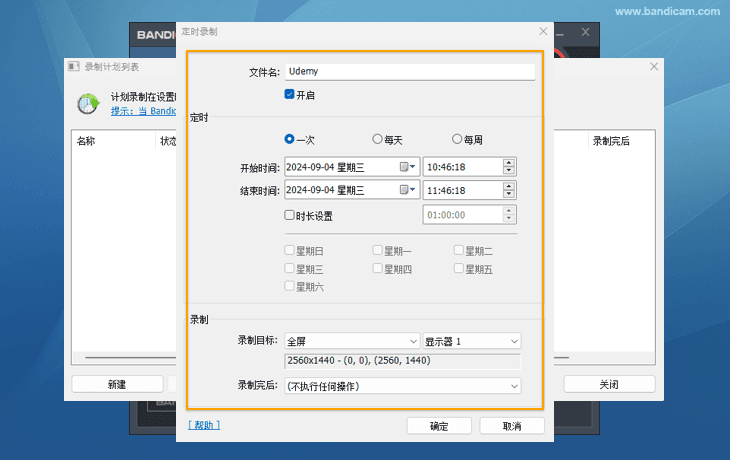This screenshot has height=460, width=730.
Task: Select the 一次 radio button
Action: (289, 139)
